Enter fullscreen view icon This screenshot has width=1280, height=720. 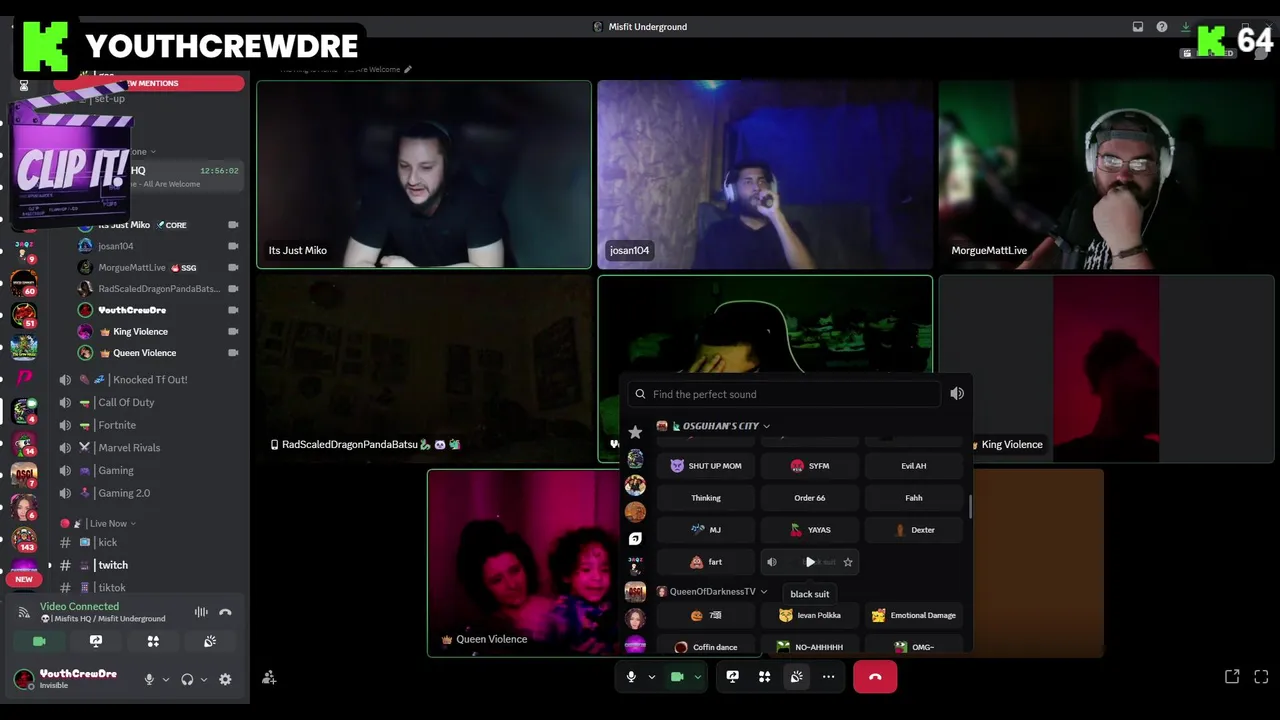[1261, 677]
